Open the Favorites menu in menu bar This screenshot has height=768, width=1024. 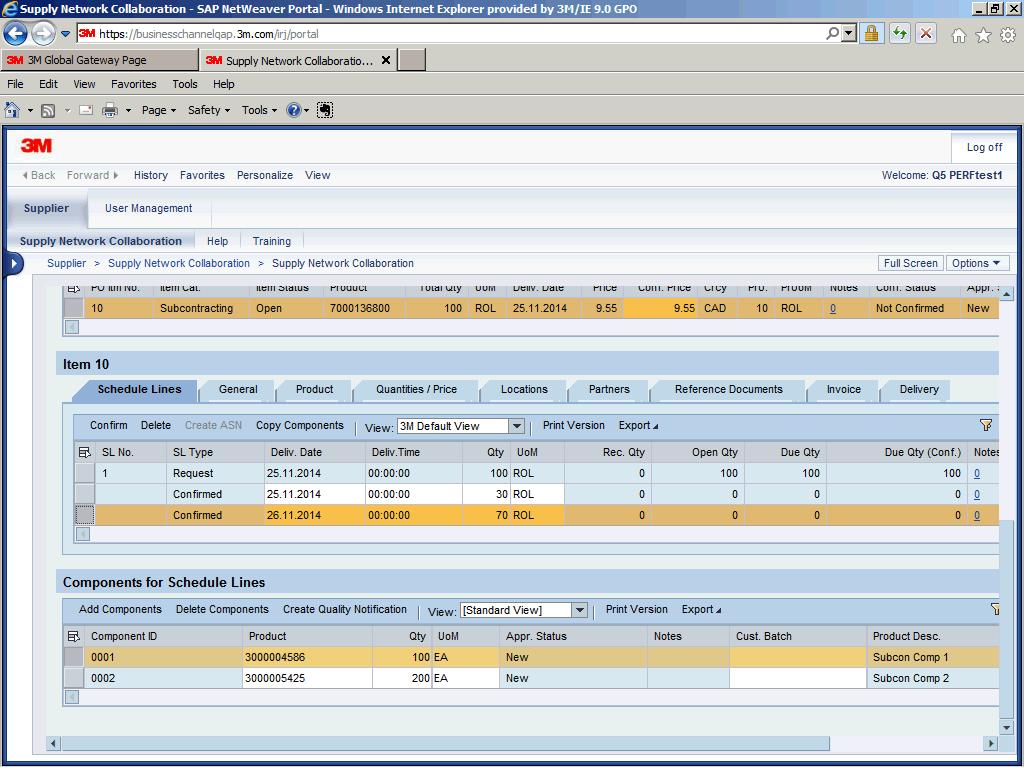[x=133, y=84]
